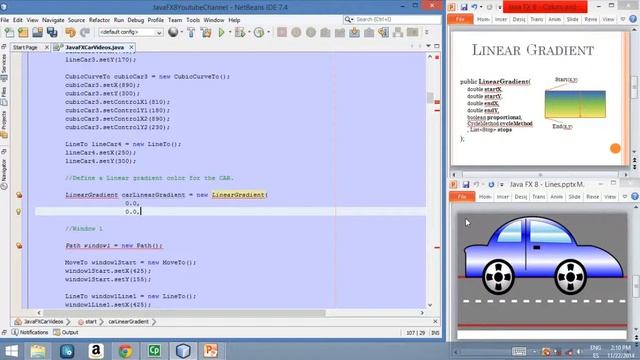
Task: Open the File menu in NetBeans
Action: pos(4,20)
